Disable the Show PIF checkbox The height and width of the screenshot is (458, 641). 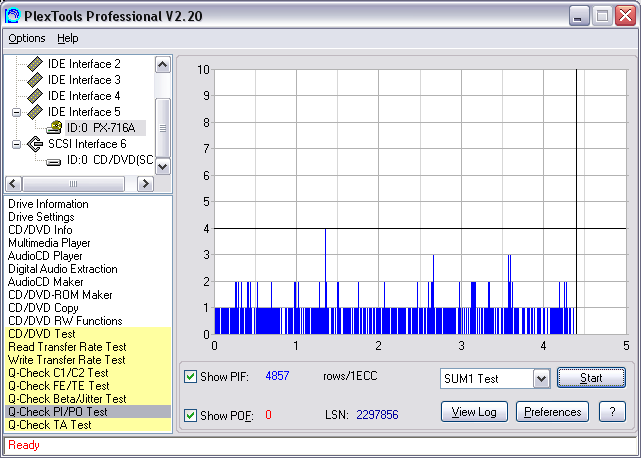pos(190,377)
